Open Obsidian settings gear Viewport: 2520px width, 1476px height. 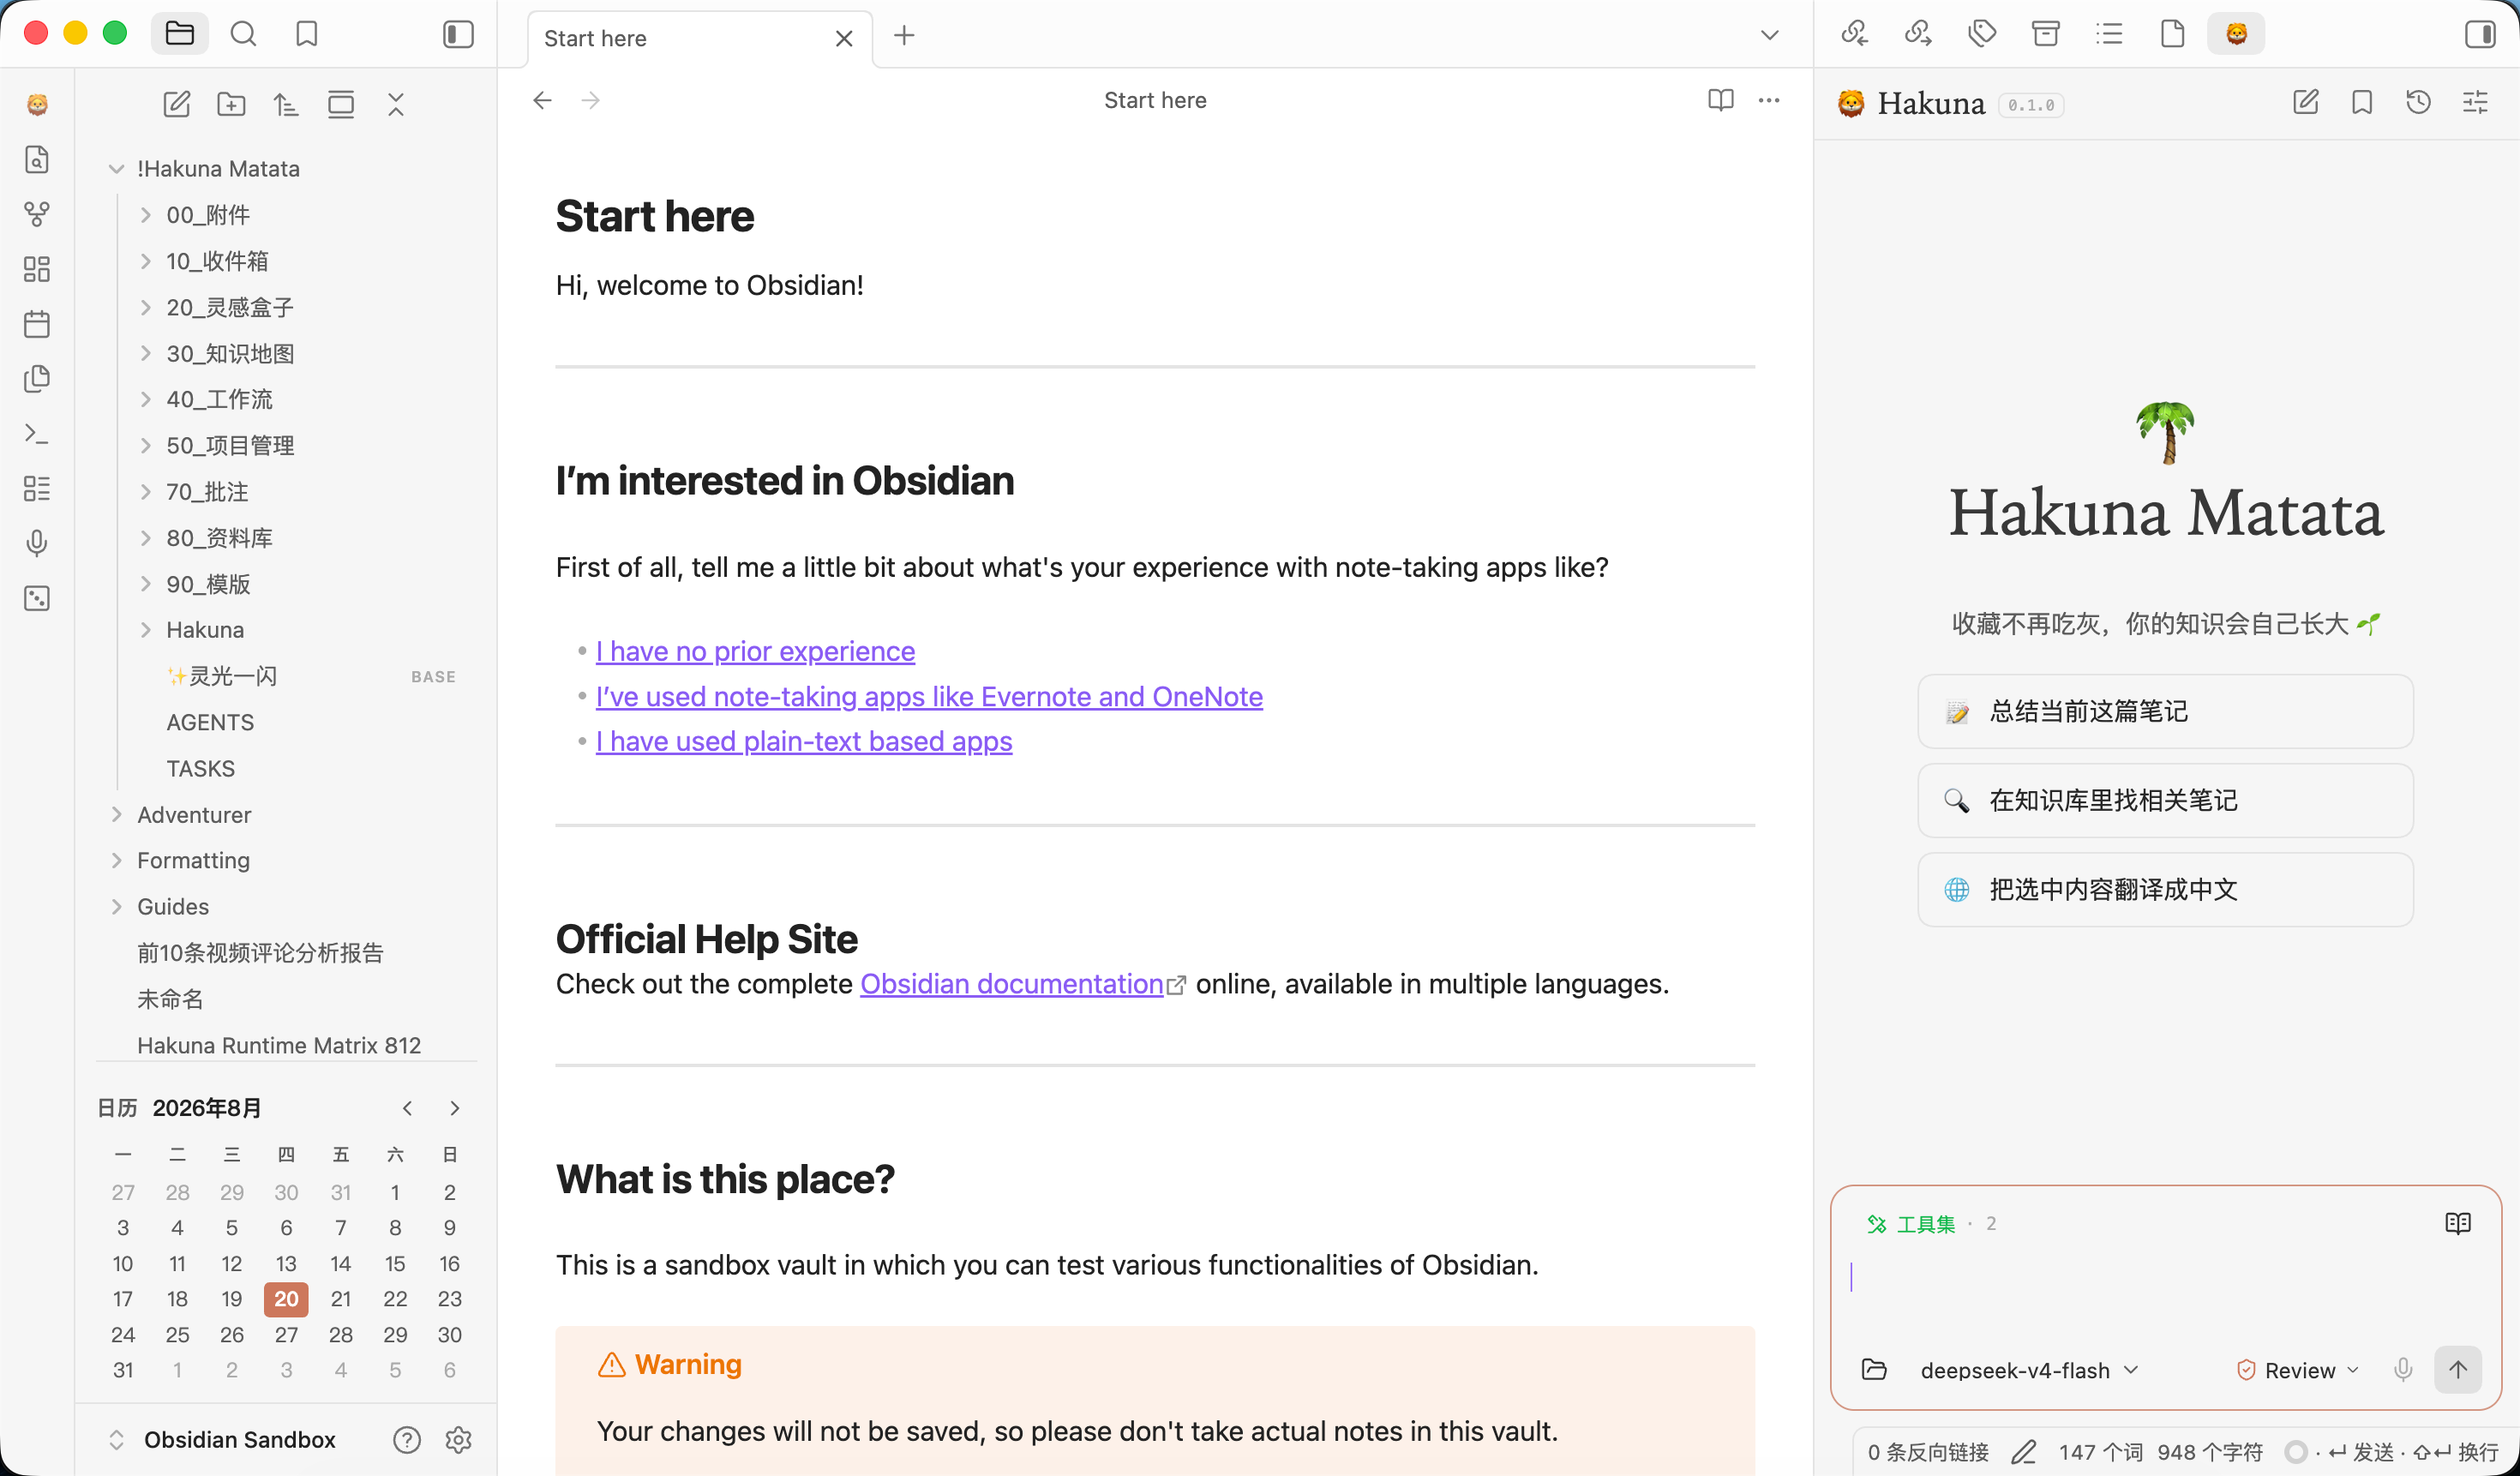458,1440
